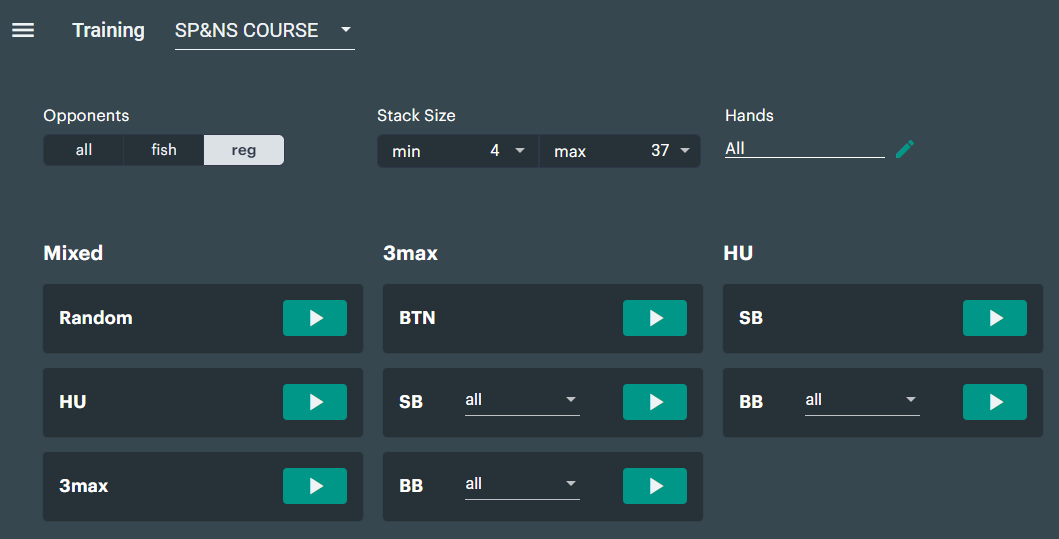
Task: Click the HU section heading
Action: click(738, 253)
